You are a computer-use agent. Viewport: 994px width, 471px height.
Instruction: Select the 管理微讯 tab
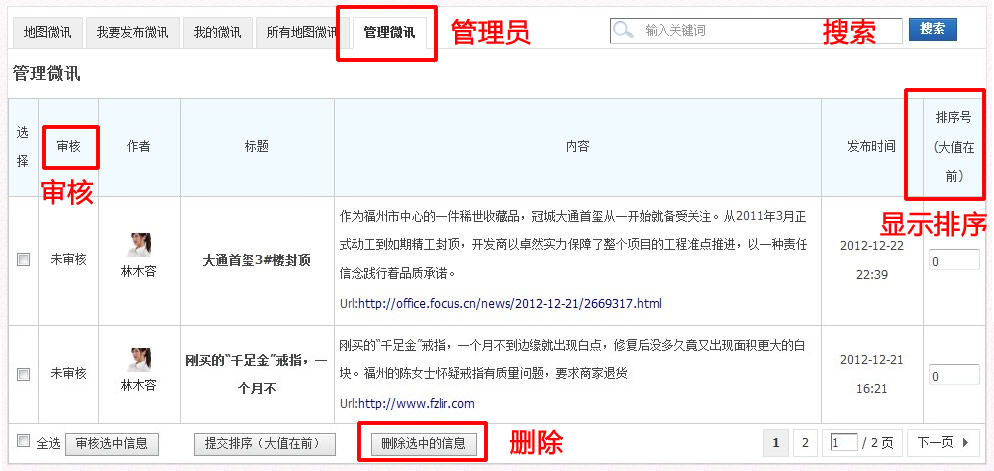(389, 32)
